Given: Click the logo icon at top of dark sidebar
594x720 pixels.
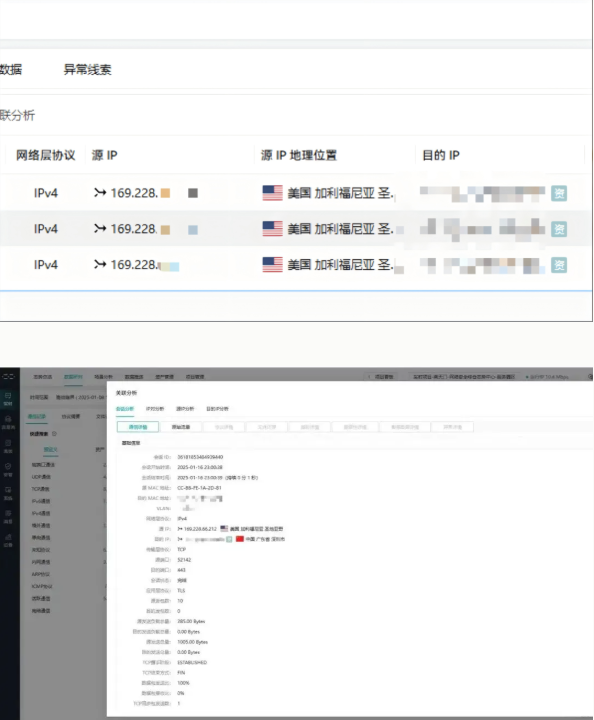Looking at the screenshot, I should [x=8, y=377].
